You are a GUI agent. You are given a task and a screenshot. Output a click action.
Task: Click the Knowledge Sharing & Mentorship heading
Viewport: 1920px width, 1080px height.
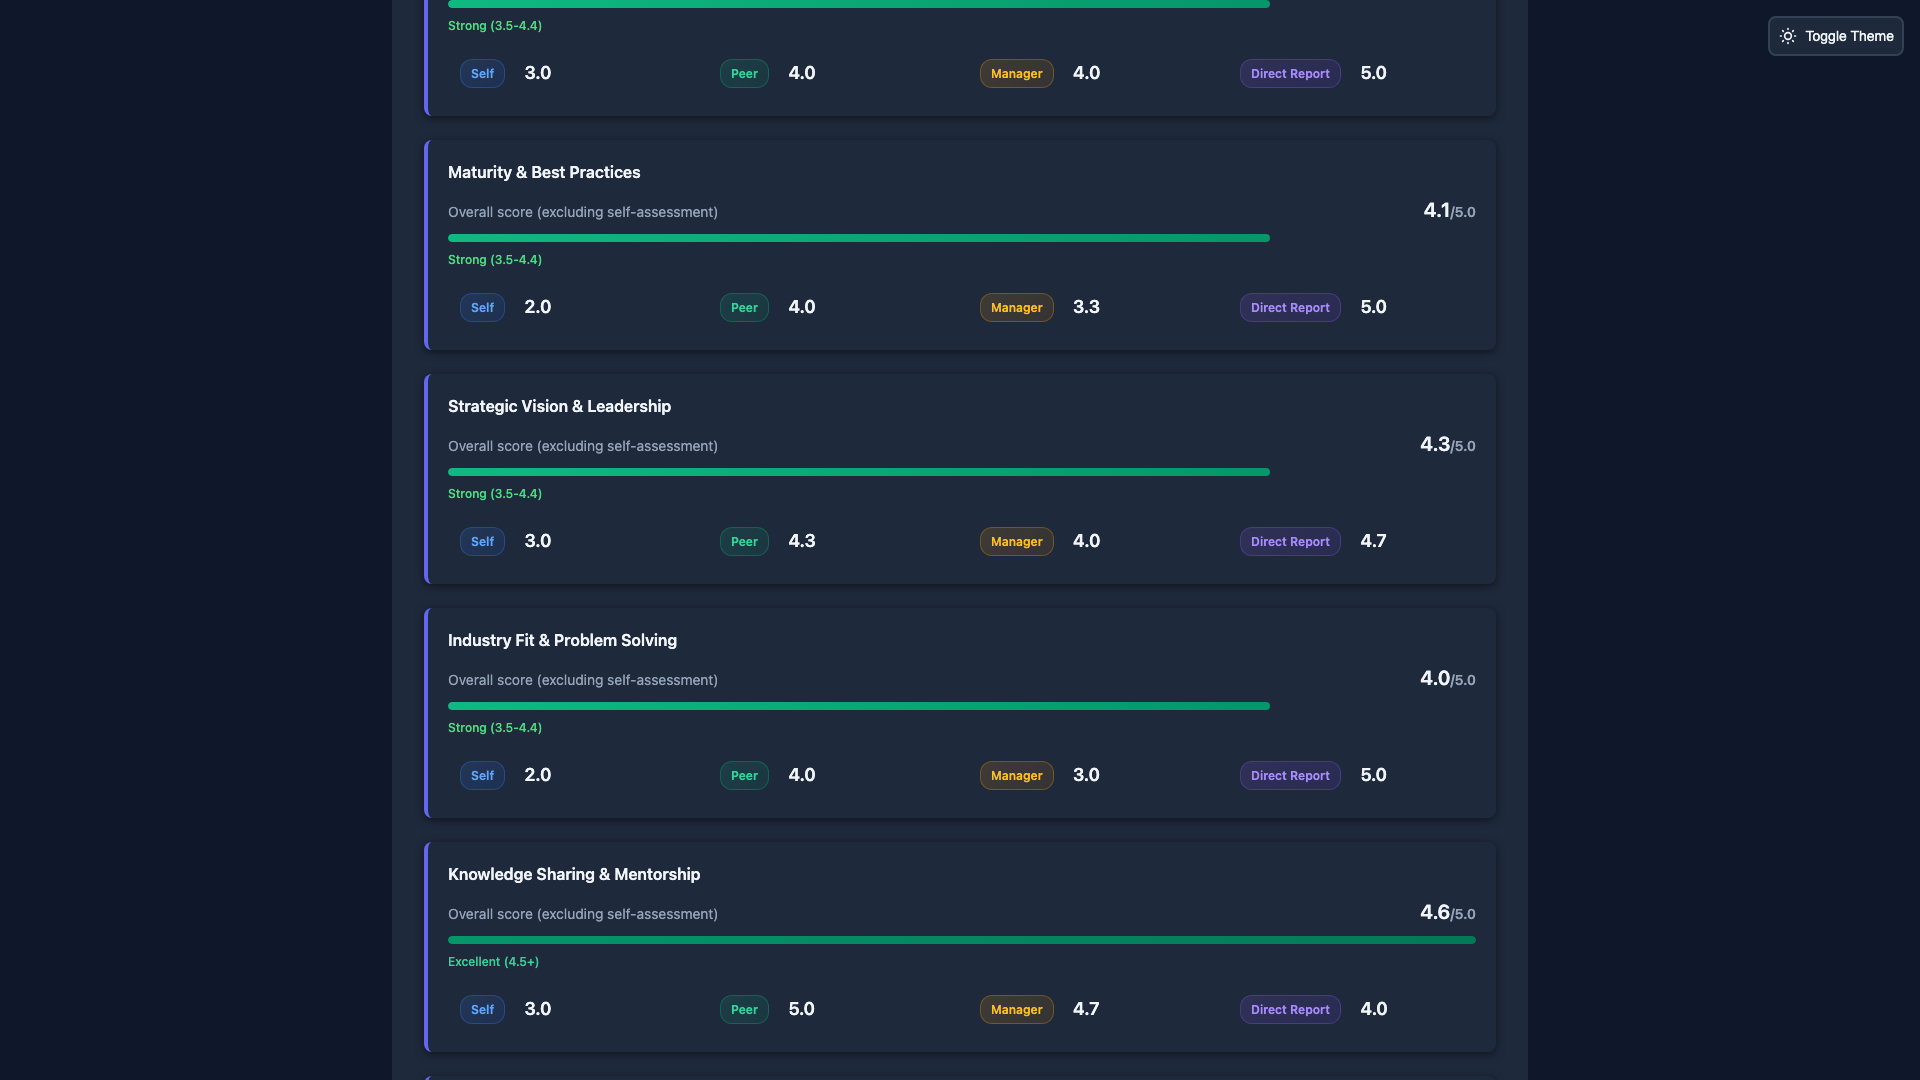pyautogui.click(x=573, y=874)
